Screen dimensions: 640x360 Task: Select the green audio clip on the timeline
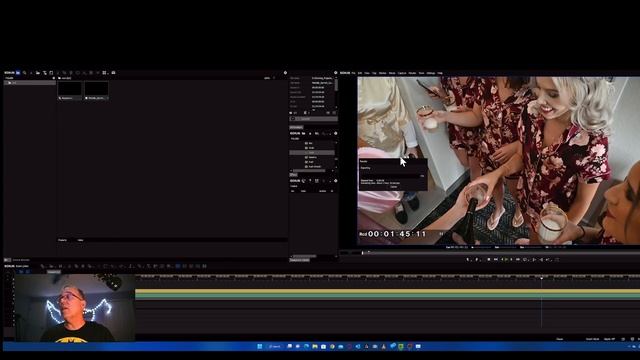click(387, 297)
